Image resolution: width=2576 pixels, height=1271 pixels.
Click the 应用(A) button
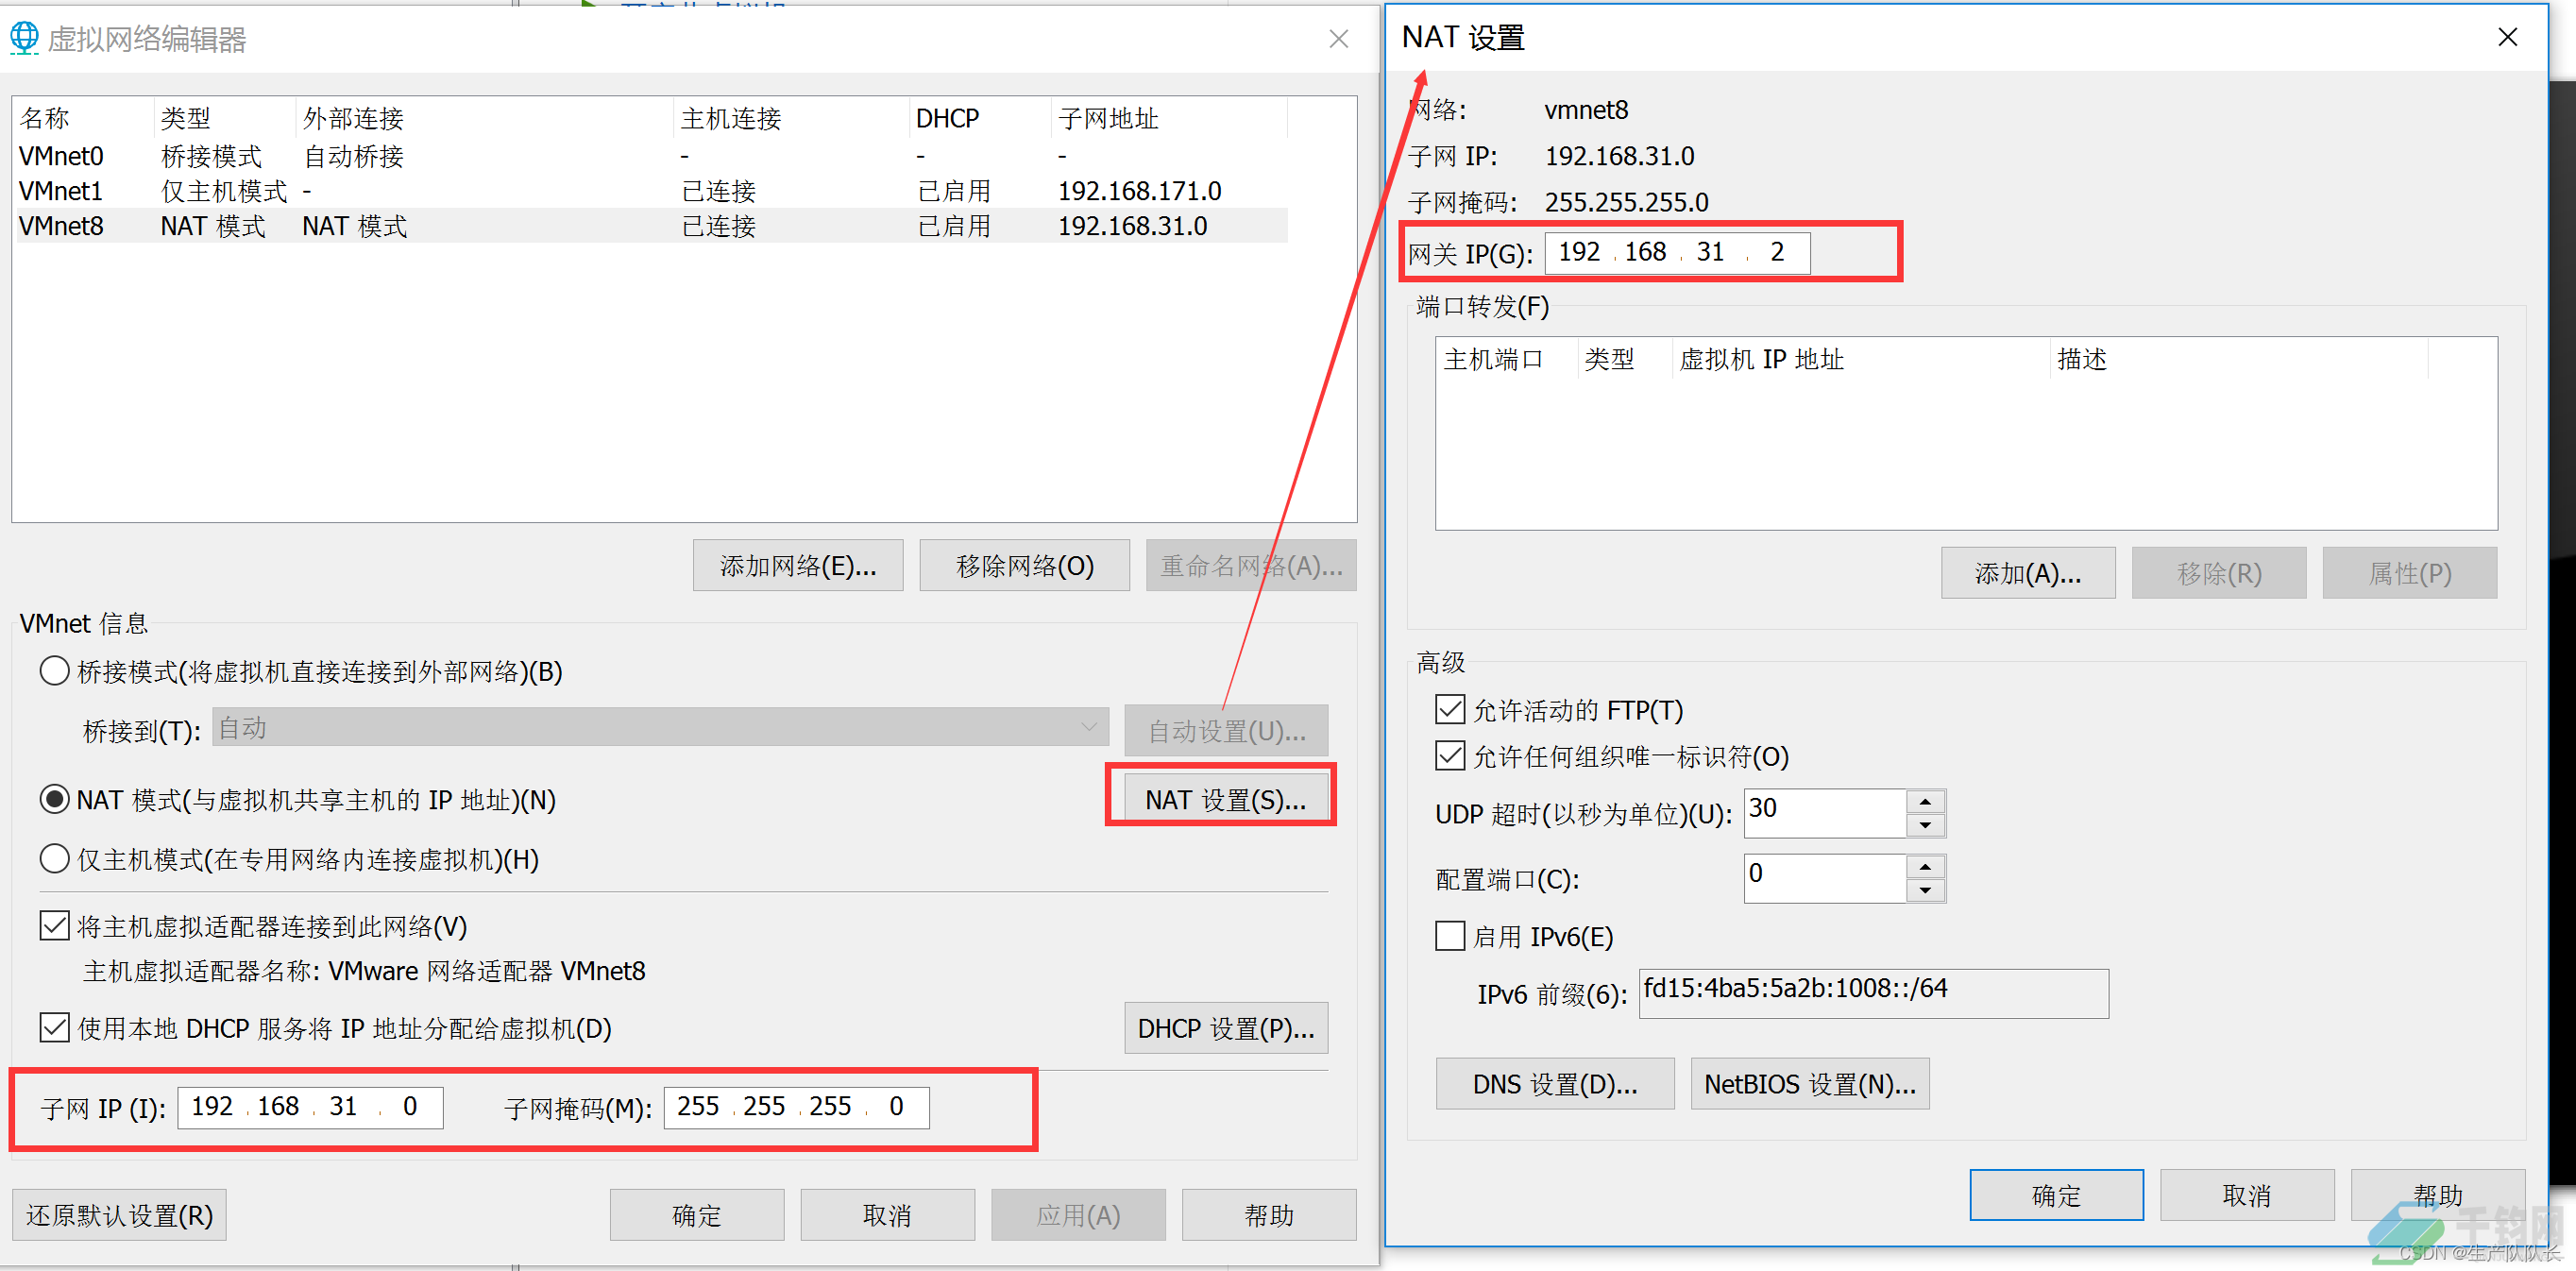(x=1078, y=1215)
